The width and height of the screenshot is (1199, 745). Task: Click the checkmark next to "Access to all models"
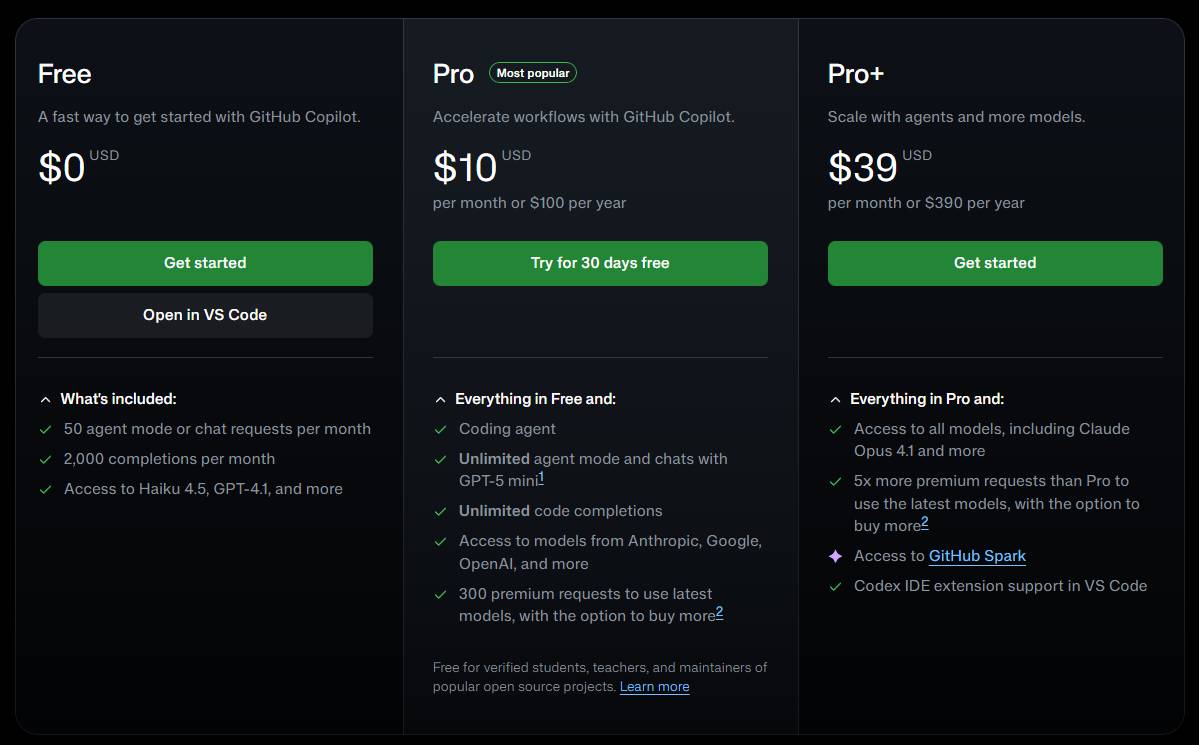836,429
